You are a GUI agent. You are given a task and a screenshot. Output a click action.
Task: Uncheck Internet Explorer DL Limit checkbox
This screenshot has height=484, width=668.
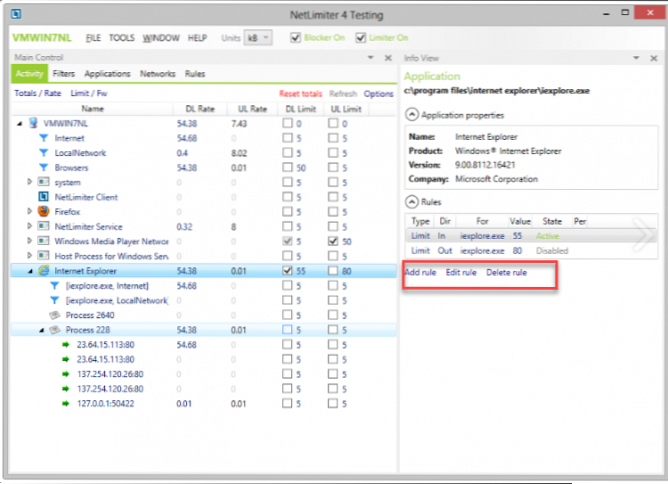coord(289,271)
